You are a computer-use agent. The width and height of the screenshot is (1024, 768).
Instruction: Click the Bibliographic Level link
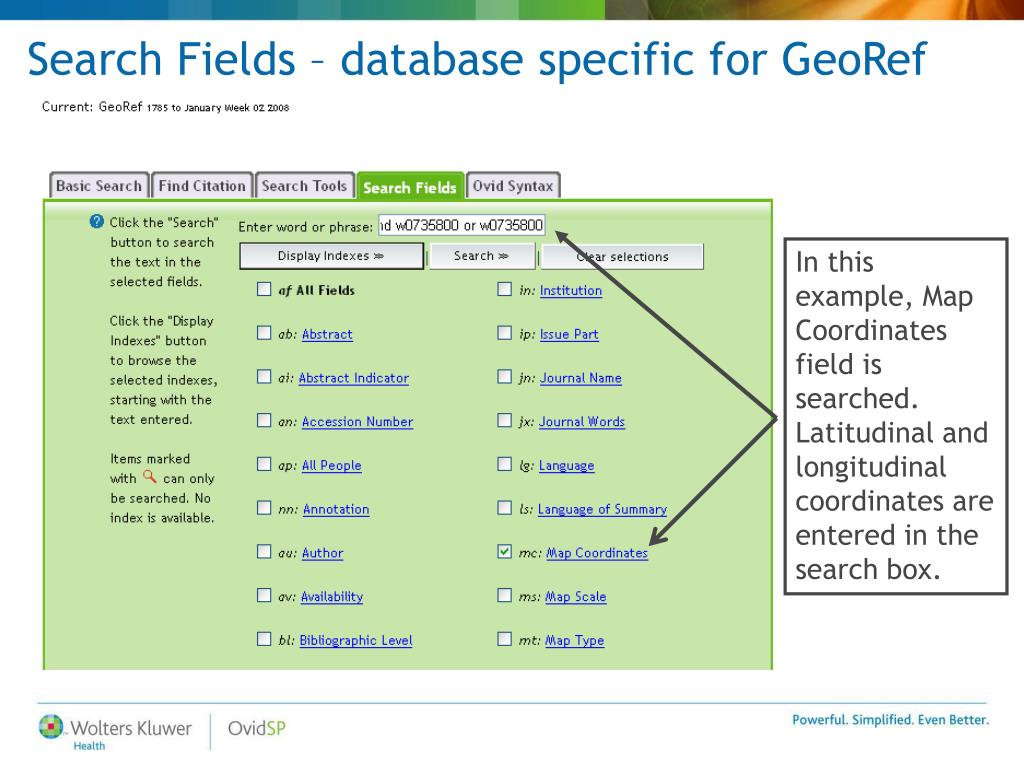pyautogui.click(x=356, y=641)
